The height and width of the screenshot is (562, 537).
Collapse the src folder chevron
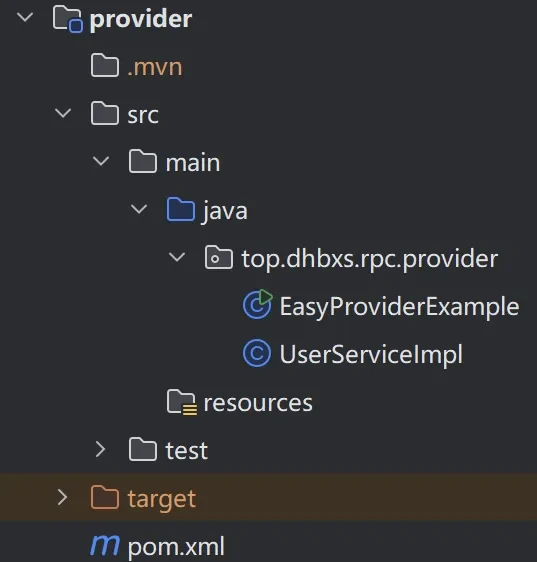(63, 113)
